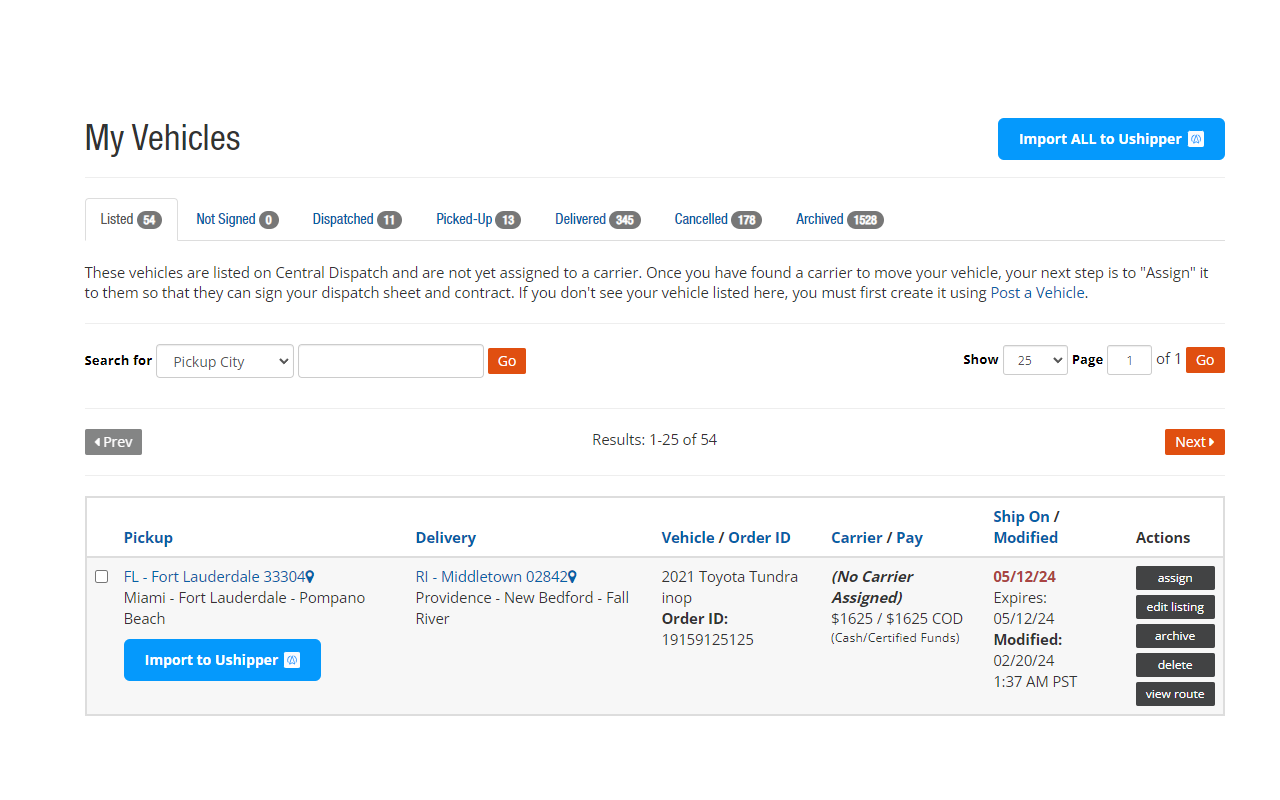Click the Page number input field
Screen dimensions: 1280x800
click(x=1129, y=359)
